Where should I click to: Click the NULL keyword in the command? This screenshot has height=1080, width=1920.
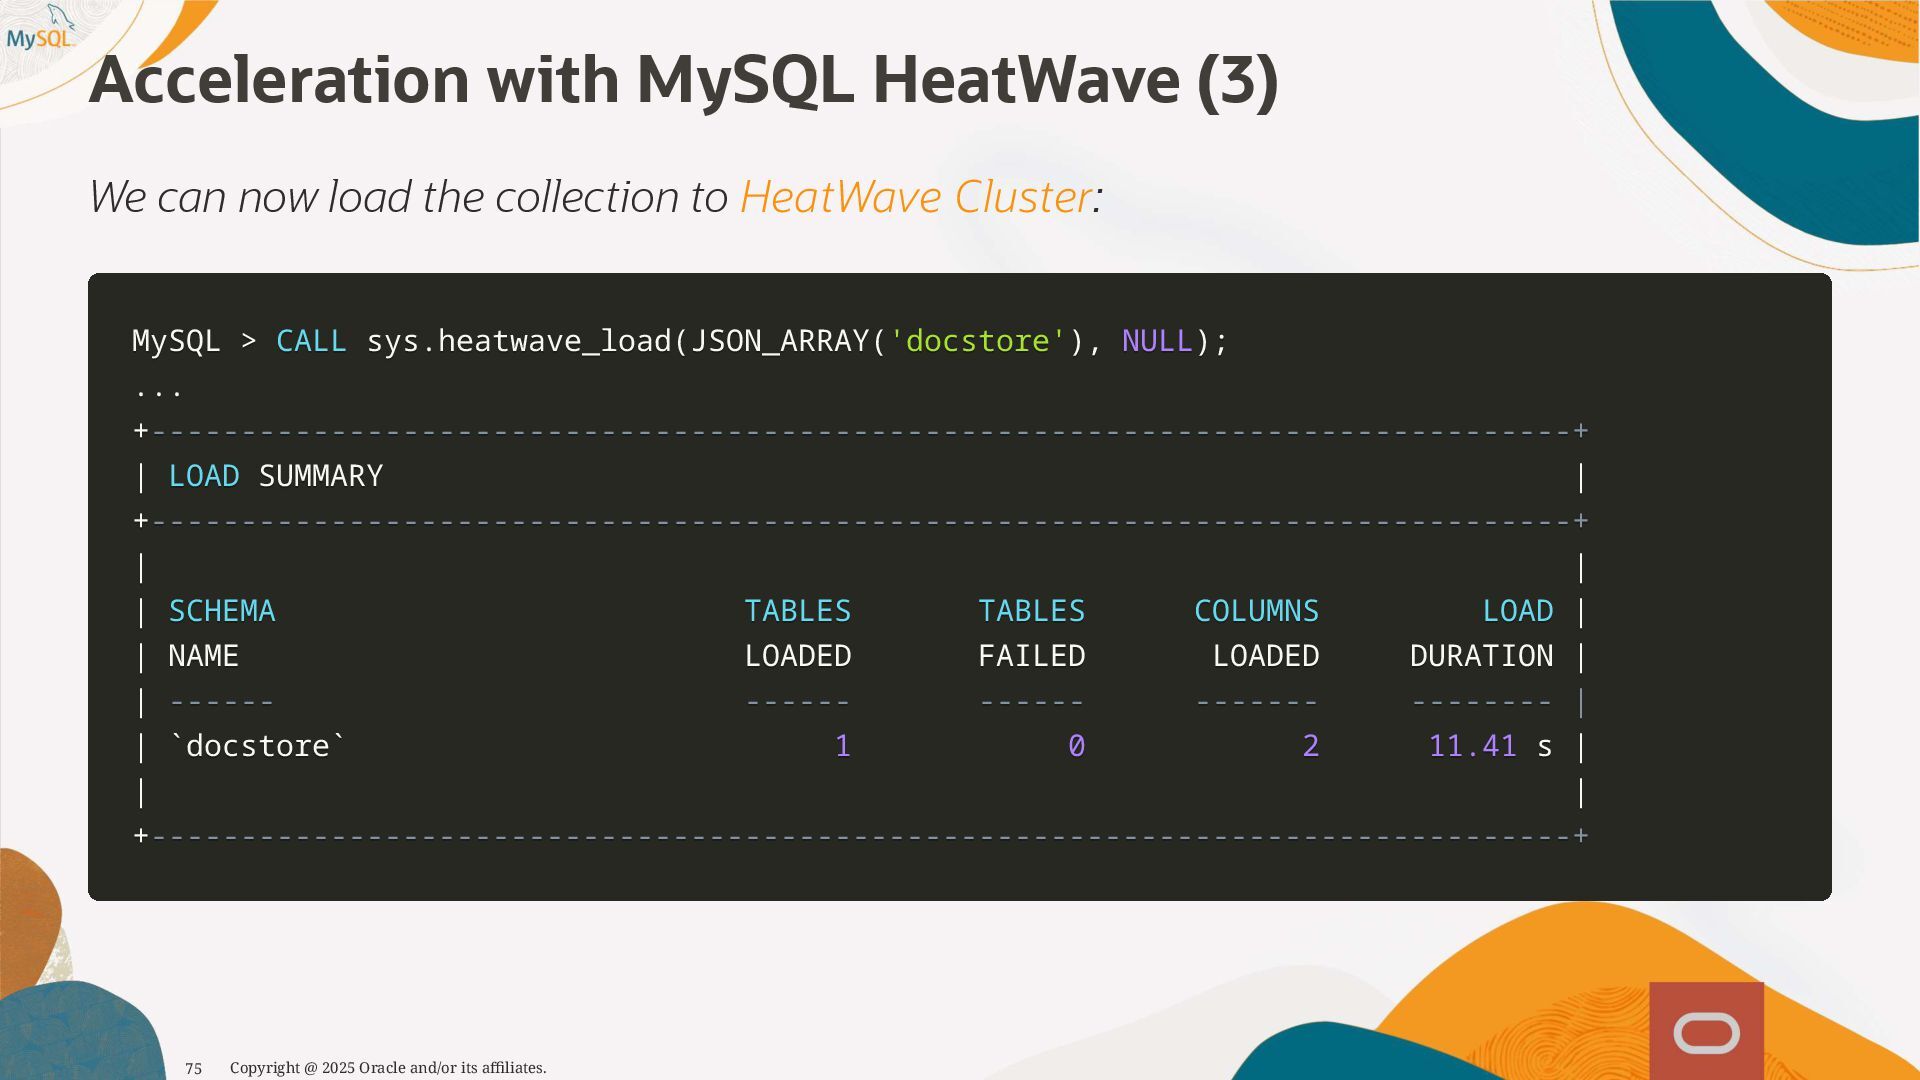point(1157,341)
